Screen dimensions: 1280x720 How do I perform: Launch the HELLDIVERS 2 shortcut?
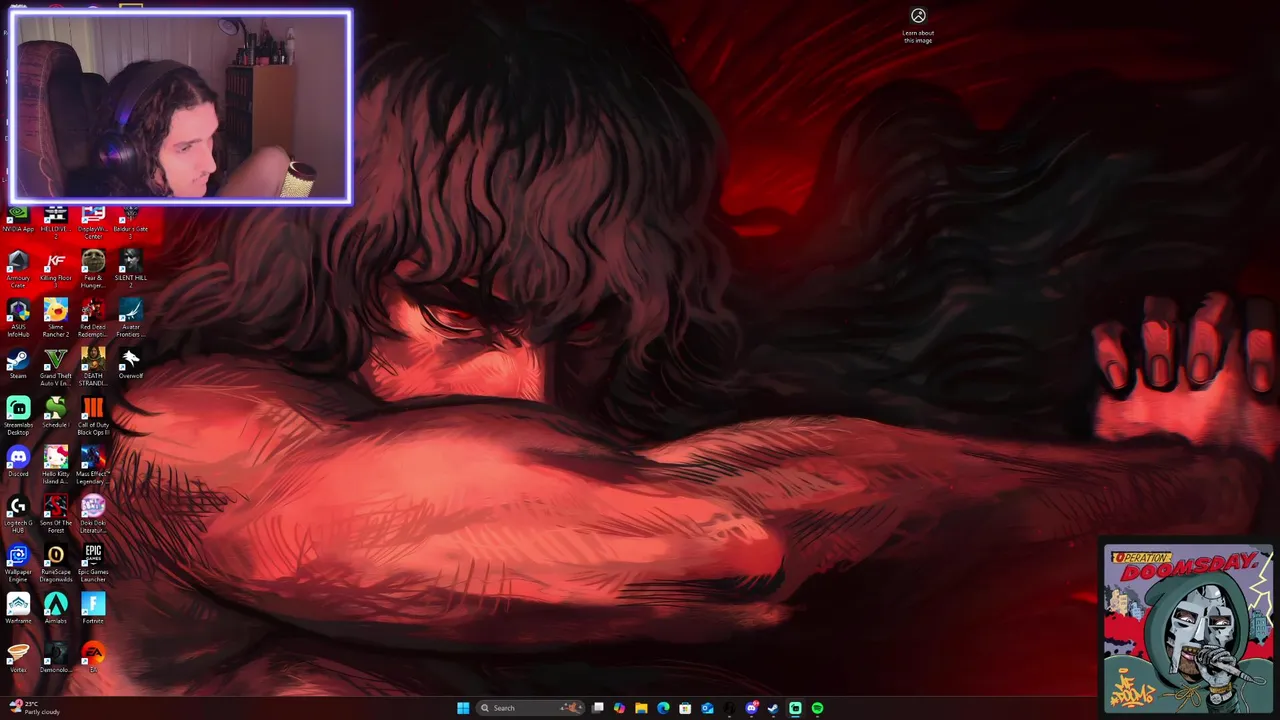coord(55,222)
